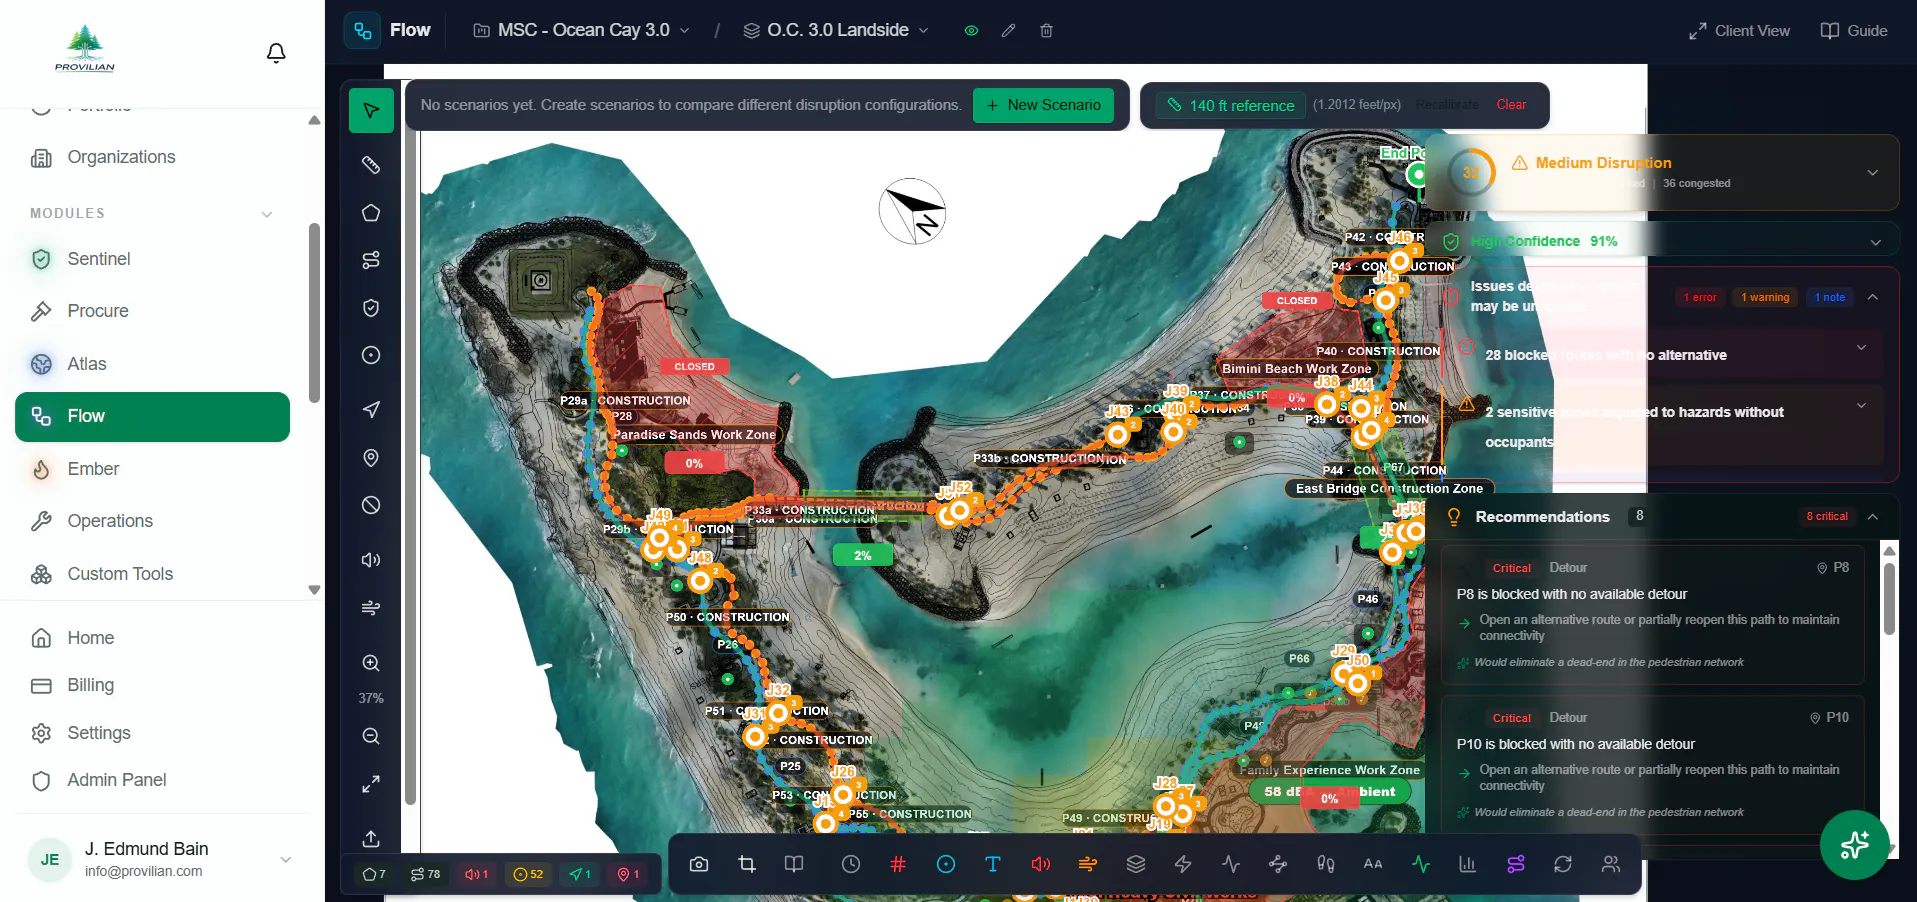This screenshot has height=902, width=1917.
Task: Open notifications bell
Action: click(277, 53)
